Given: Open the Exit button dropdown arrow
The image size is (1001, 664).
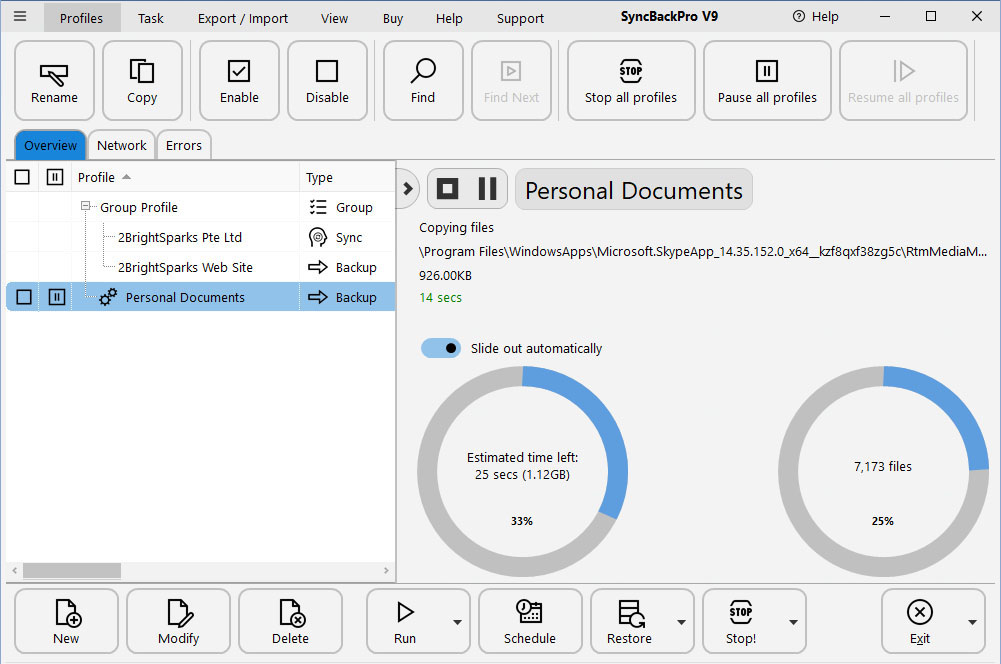Looking at the screenshot, I should 972,622.
